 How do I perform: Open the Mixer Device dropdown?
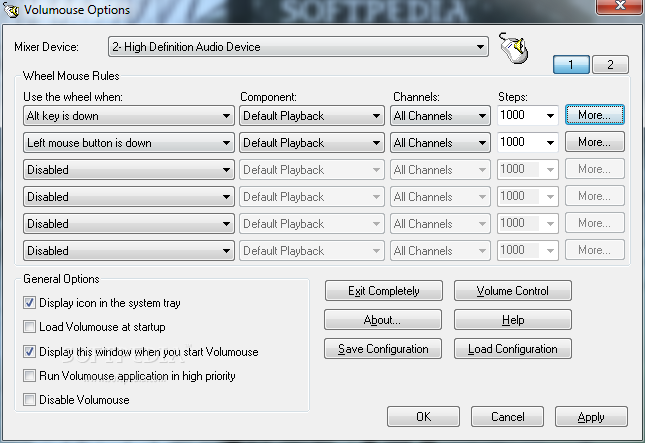pos(298,46)
